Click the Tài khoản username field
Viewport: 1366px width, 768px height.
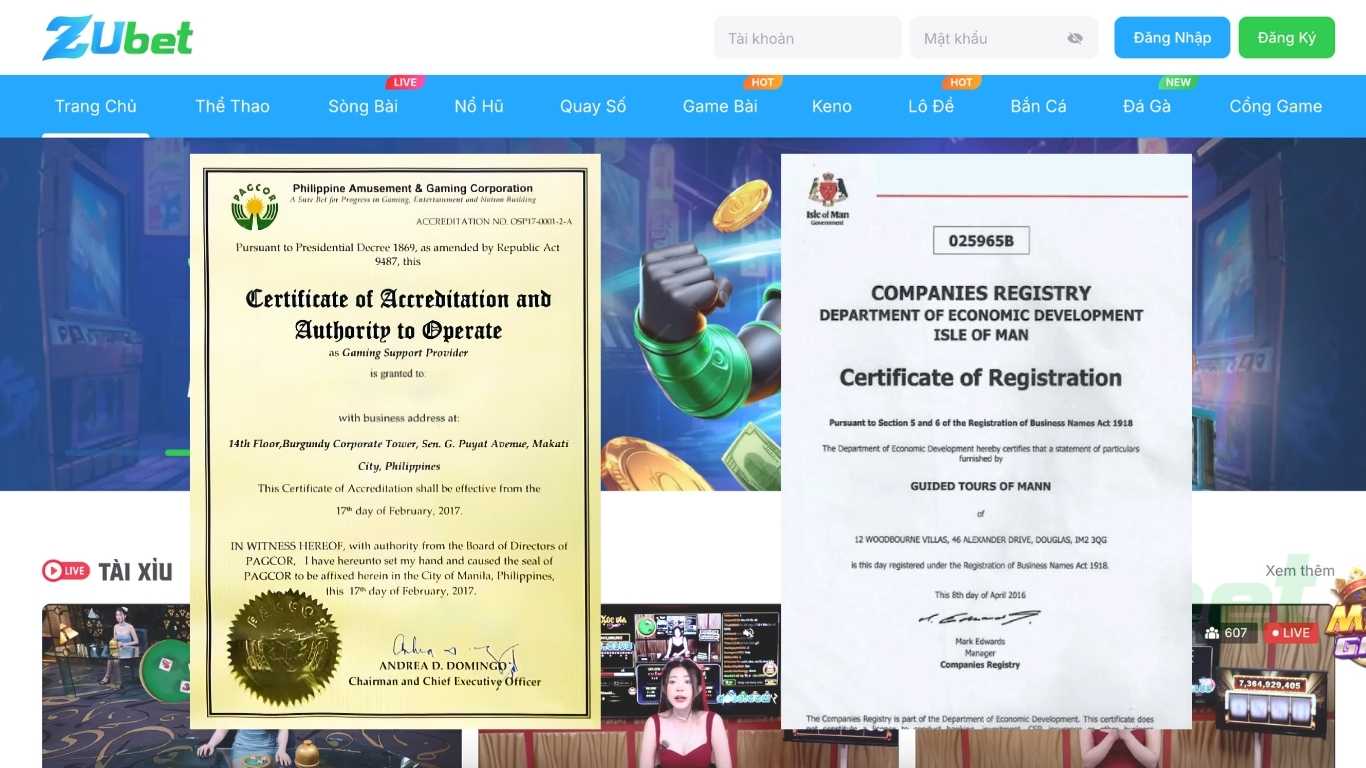point(807,38)
